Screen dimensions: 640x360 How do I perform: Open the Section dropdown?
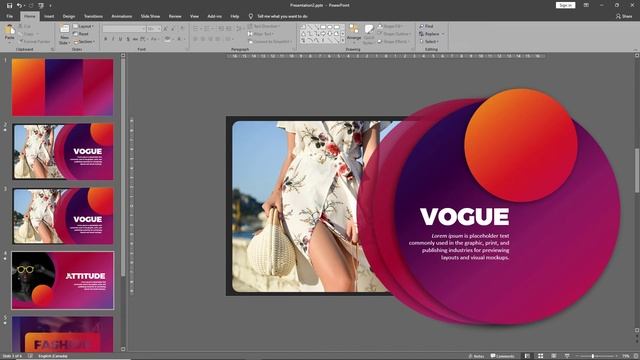(84, 42)
